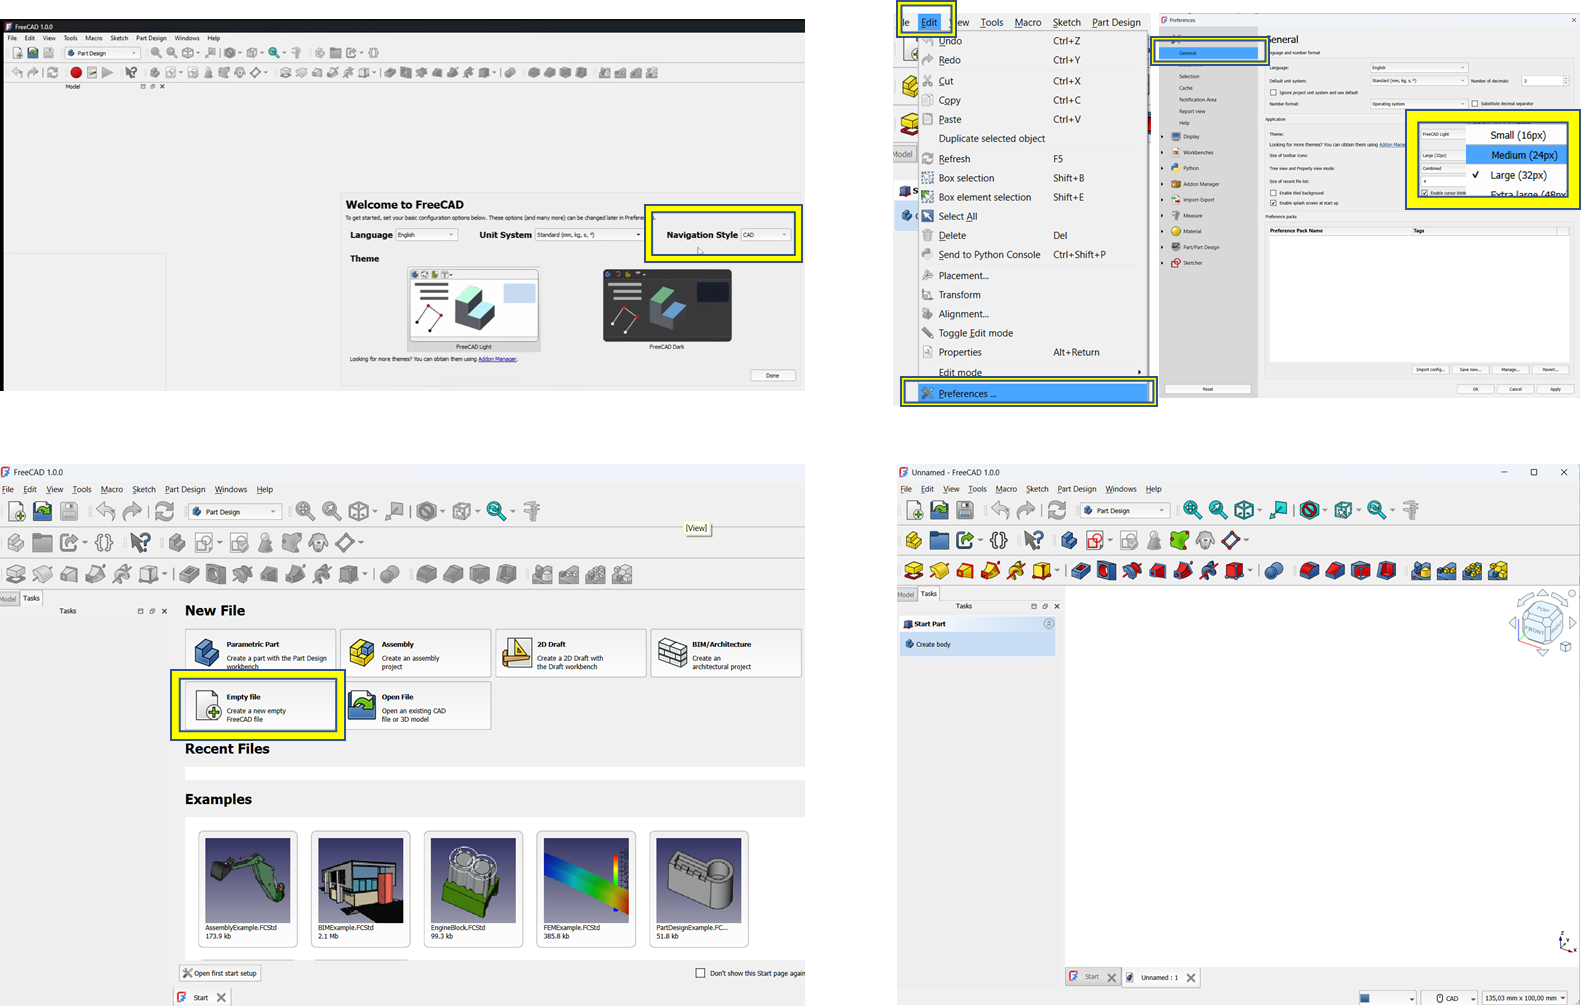Click Parametric Part card on Start page
This screenshot has height=1006, width=1581.
[x=260, y=653]
